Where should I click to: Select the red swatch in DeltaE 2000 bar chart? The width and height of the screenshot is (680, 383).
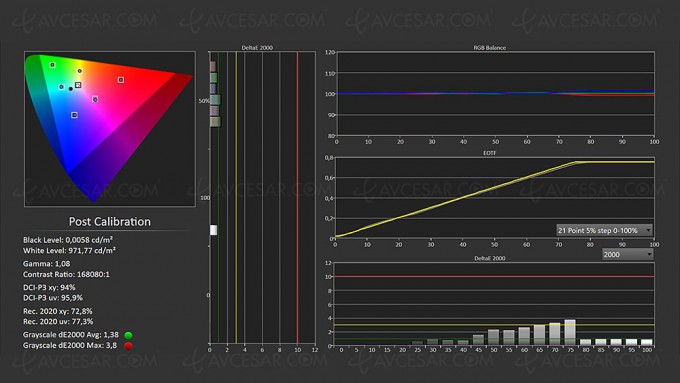212,66
